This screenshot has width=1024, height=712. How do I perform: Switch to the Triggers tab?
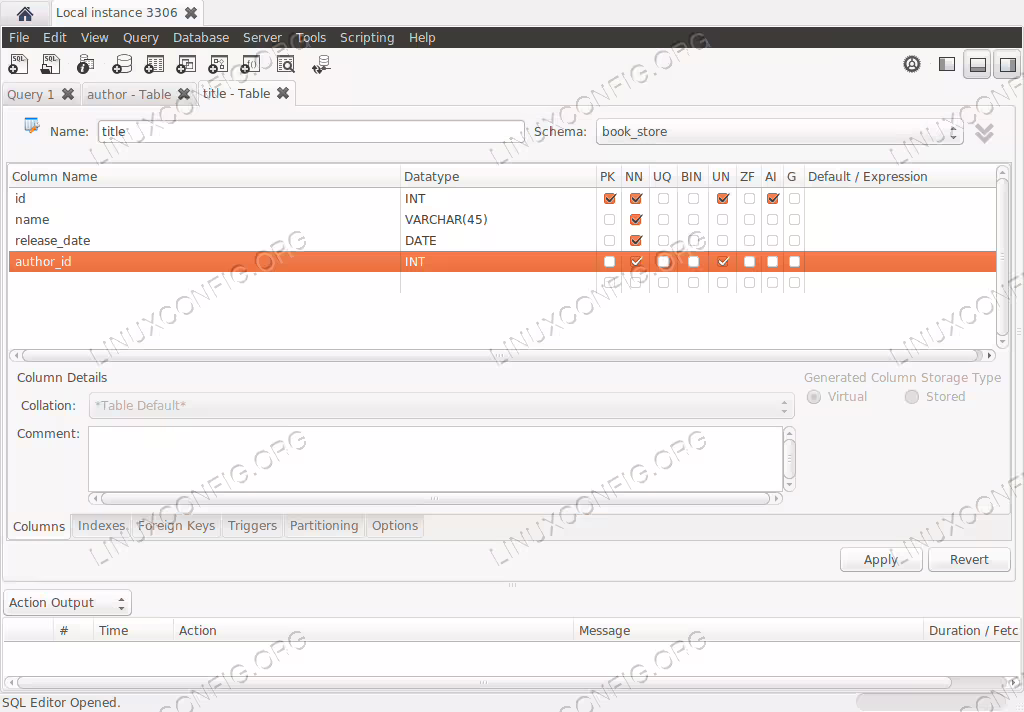(252, 526)
